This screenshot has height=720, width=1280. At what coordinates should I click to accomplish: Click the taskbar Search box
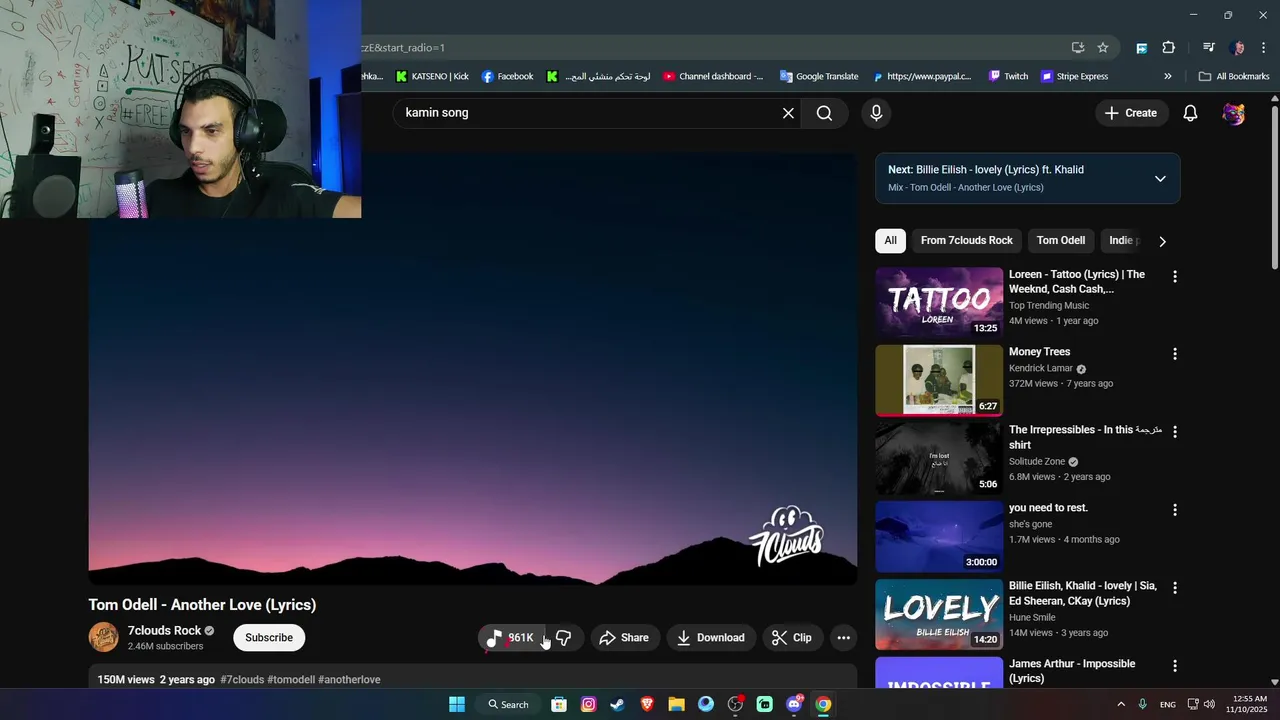pyautogui.click(x=508, y=704)
